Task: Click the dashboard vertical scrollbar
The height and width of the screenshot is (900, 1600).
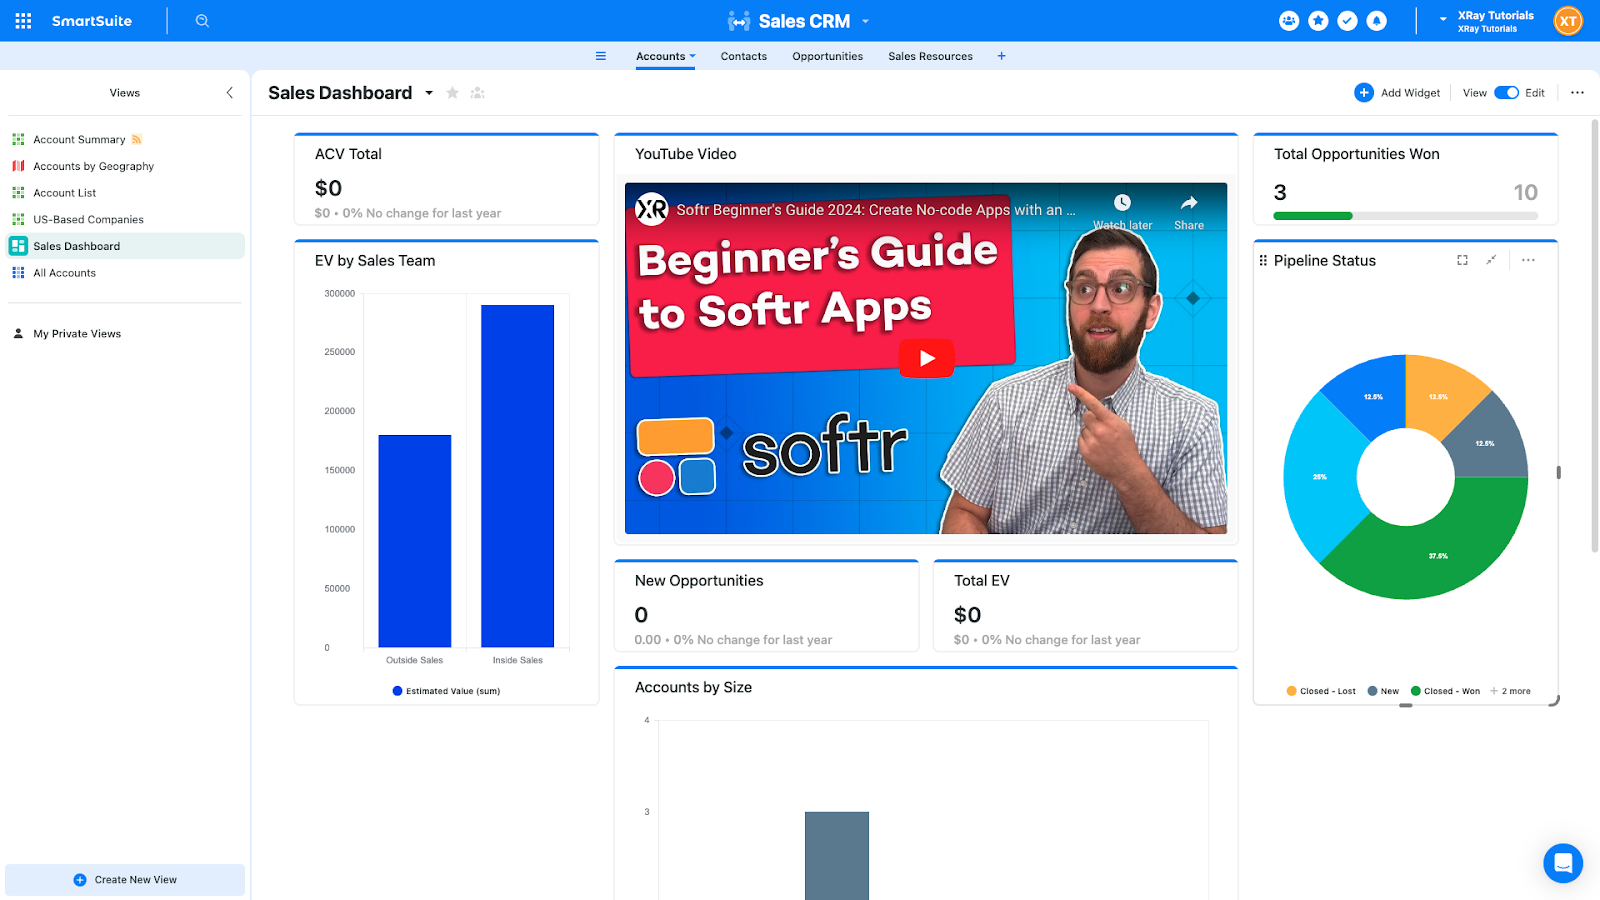Action: pyautogui.click(x=1594, y=335)
